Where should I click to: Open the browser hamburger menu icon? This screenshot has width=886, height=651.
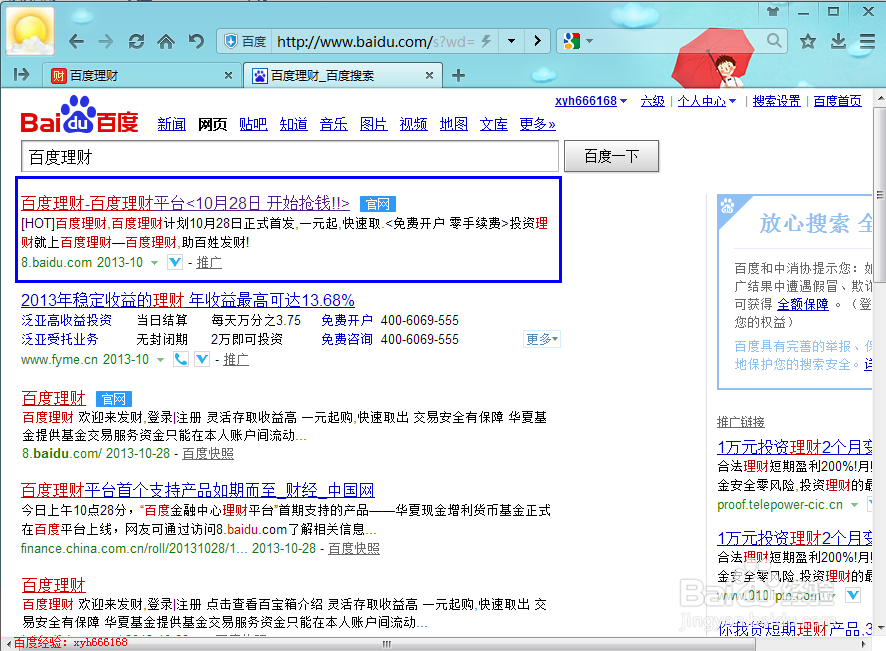pos(866,42)
